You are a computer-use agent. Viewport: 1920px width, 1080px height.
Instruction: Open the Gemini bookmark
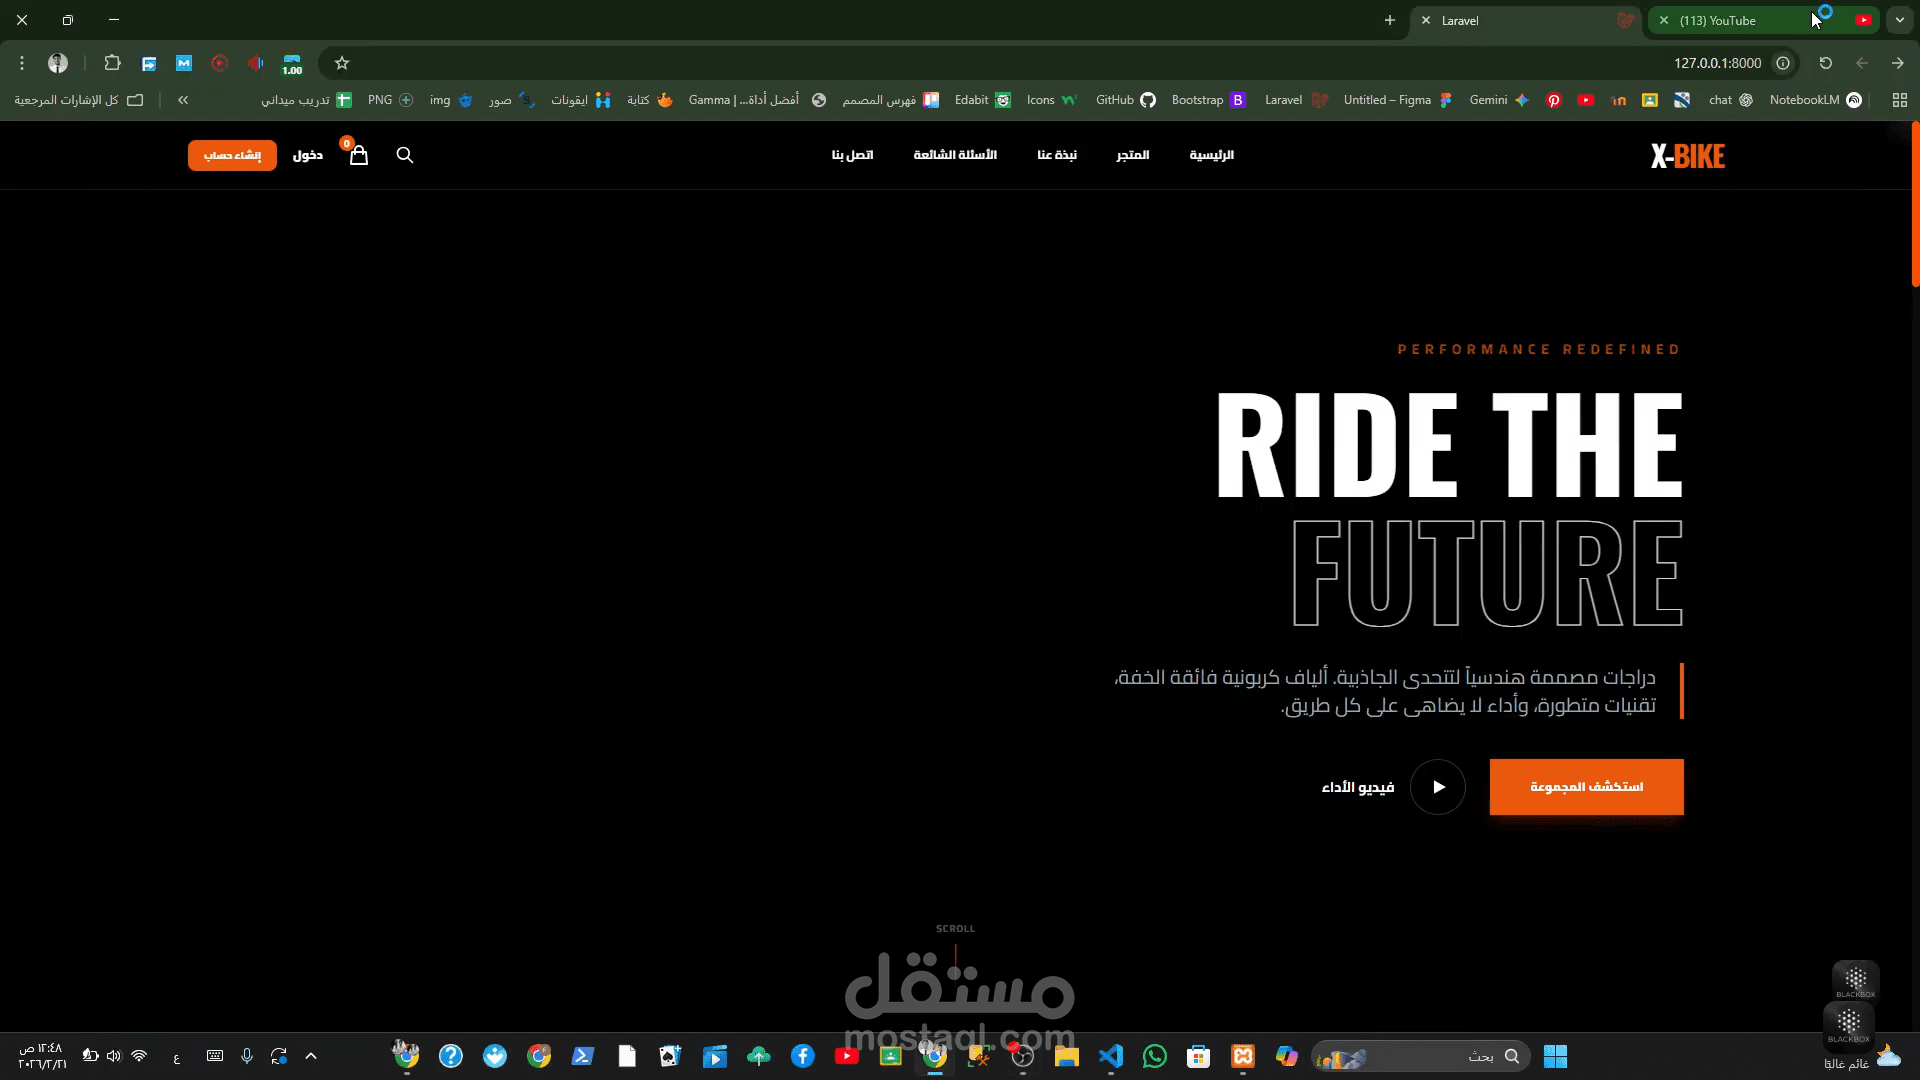(x=1499, y=100)
